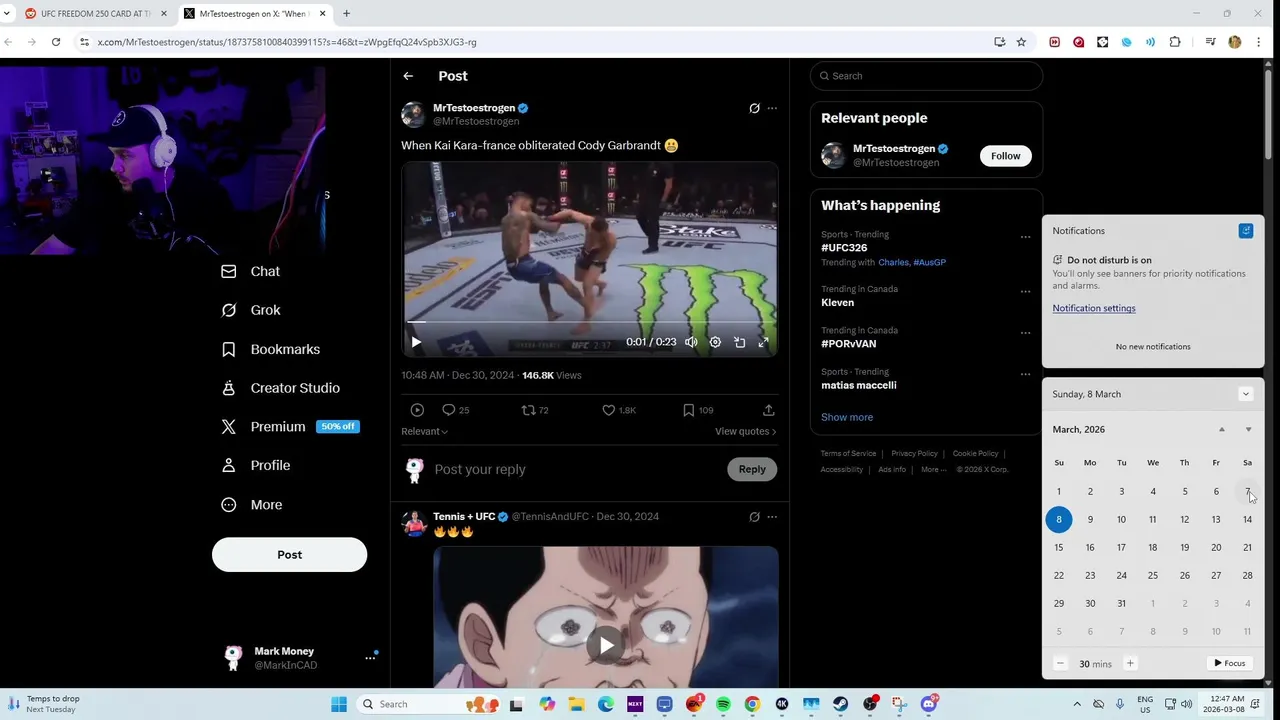Show hidden system tray icons
1280x720 pixels.
(1077, 704)
